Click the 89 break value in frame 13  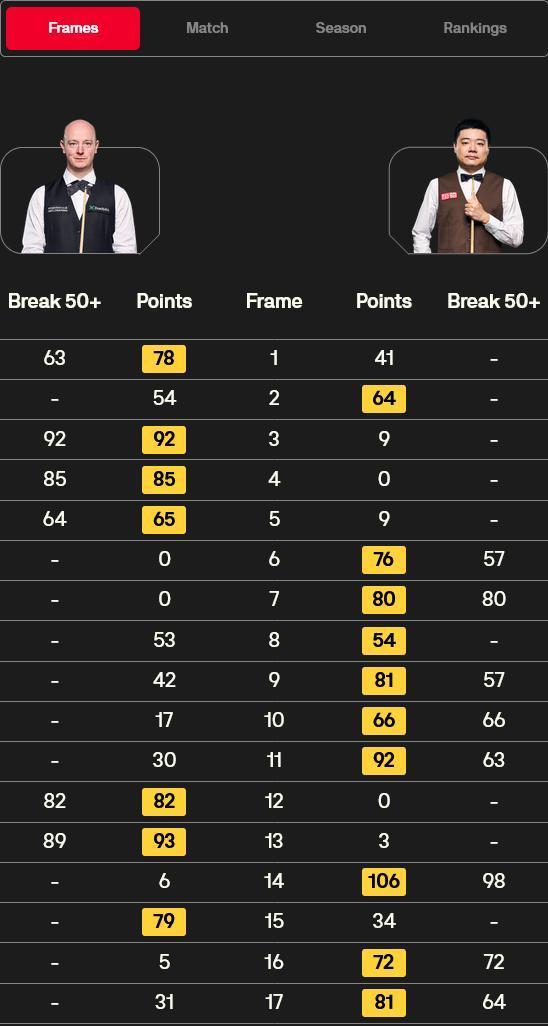tap(54, 841)
